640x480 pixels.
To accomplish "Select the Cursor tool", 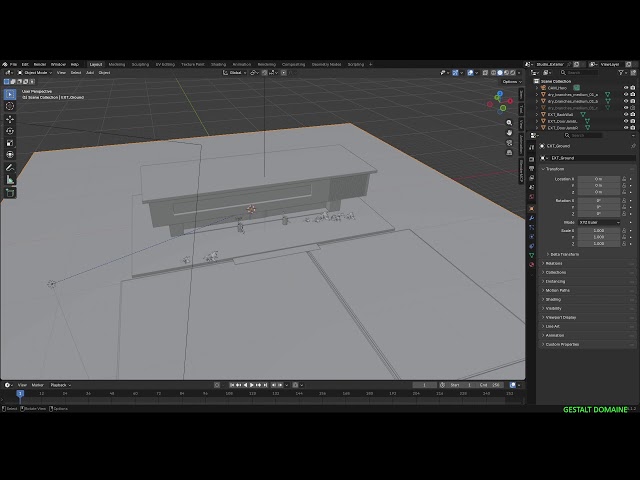I will (10, 106).
